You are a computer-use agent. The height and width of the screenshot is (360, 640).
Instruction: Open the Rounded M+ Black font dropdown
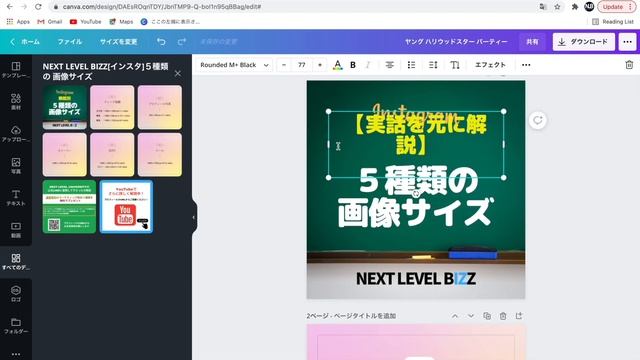pyautogui.click(x=234, y=65)
